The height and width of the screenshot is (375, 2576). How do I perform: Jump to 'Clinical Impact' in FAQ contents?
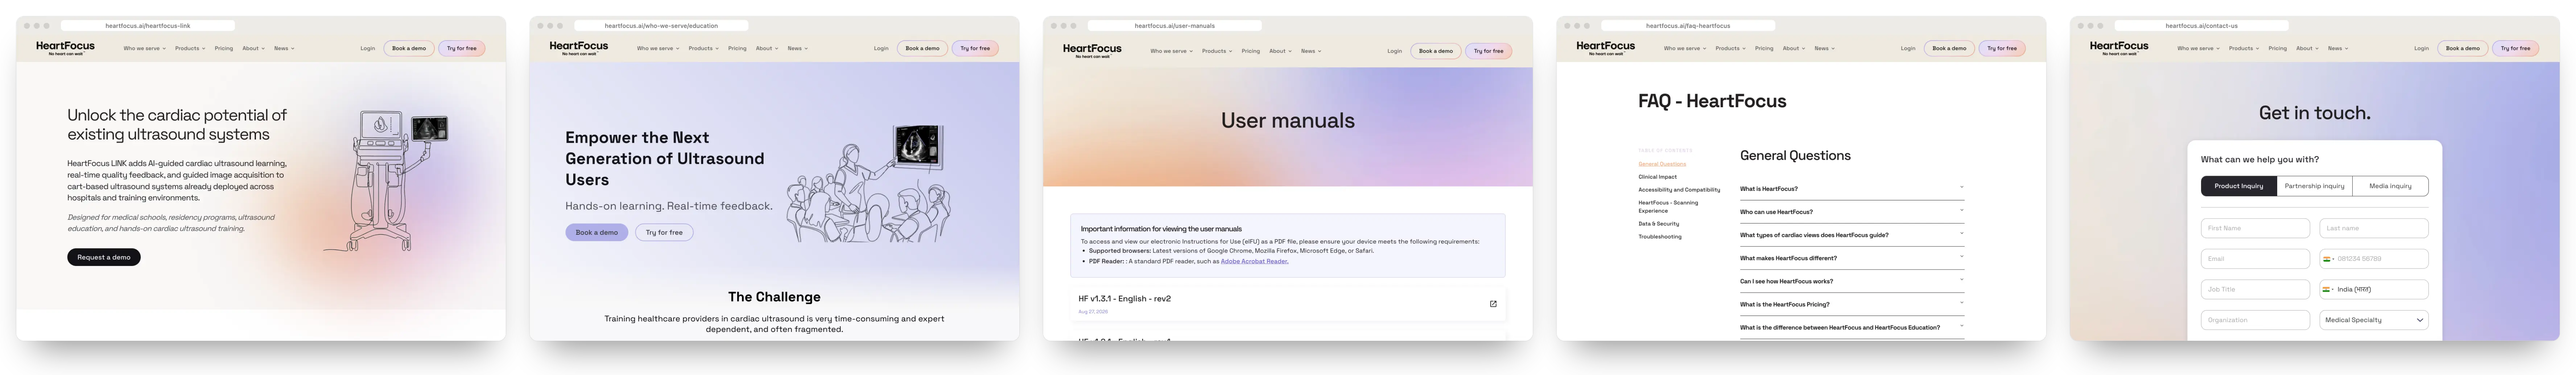(x=1657, y=177)
